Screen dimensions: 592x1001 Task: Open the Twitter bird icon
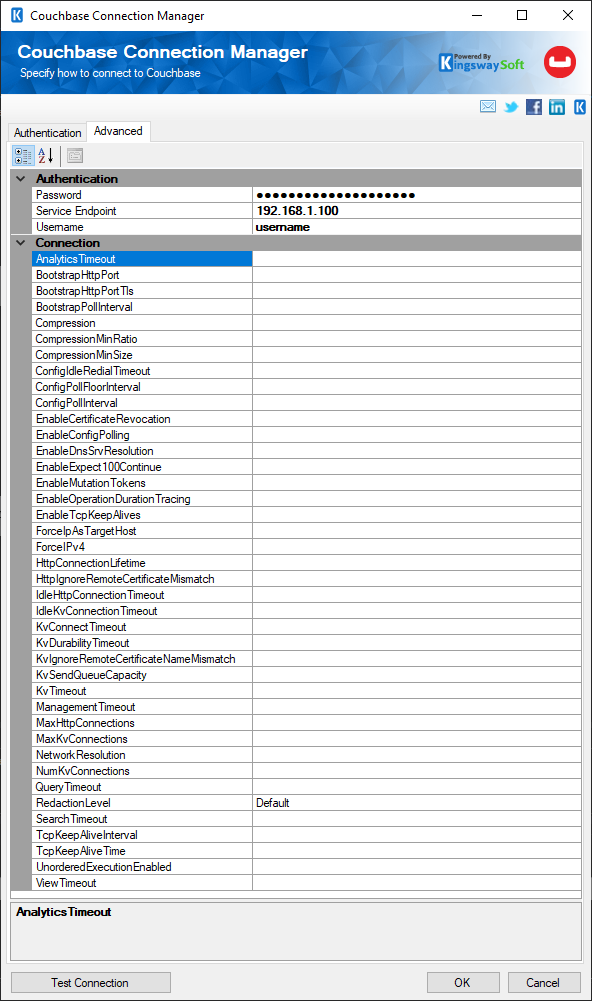pyautogui.click(x=511, y=107)
